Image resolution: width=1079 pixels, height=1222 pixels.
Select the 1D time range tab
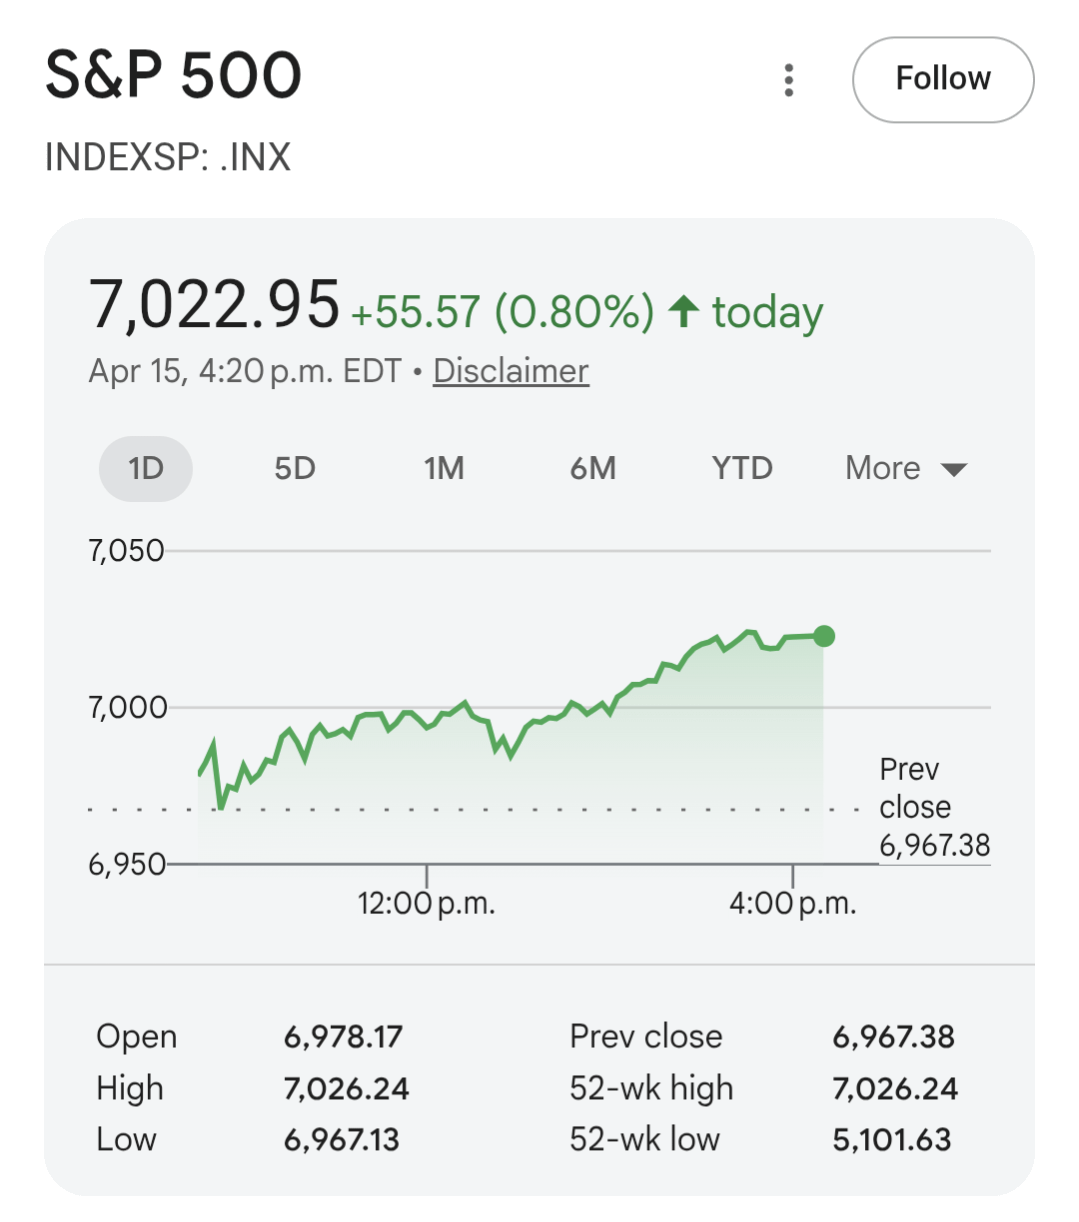pos(146,468)
